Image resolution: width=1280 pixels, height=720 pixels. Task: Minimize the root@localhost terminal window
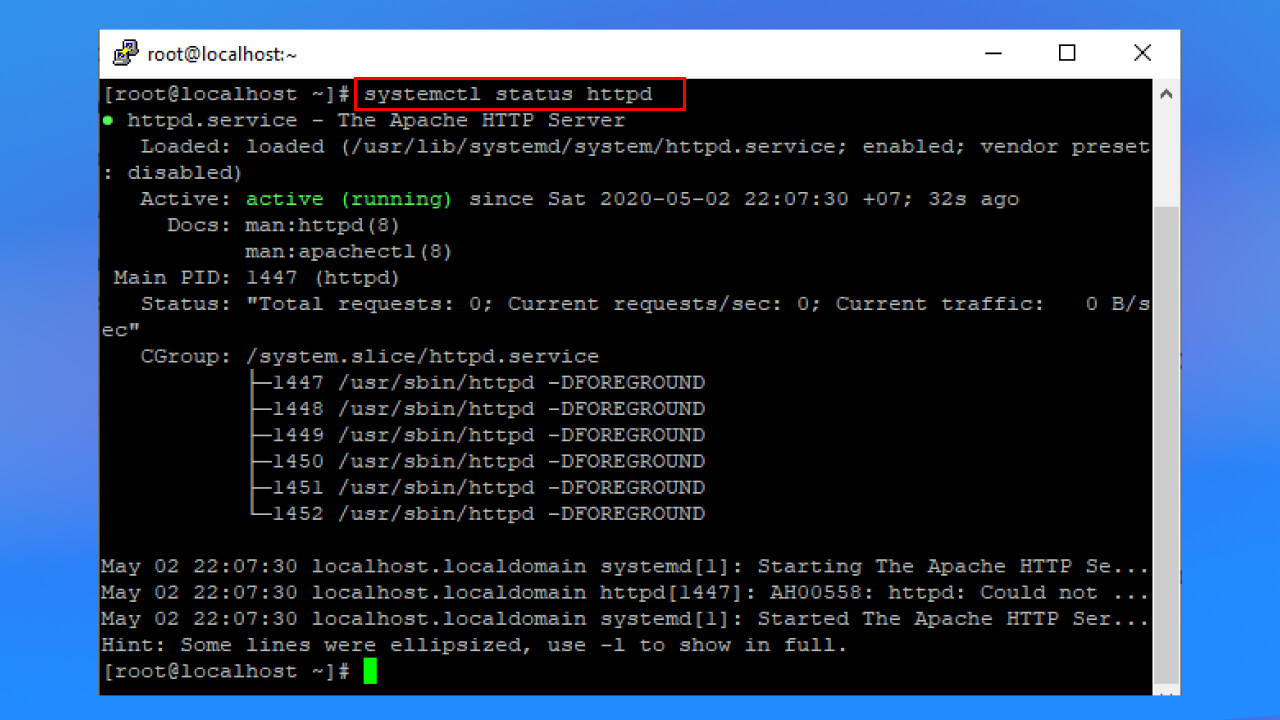point(992,53)
